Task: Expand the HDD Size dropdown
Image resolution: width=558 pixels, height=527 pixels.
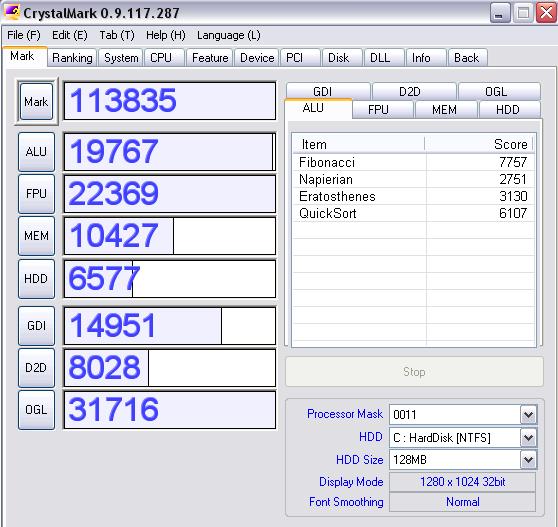Action: (528, 460)
